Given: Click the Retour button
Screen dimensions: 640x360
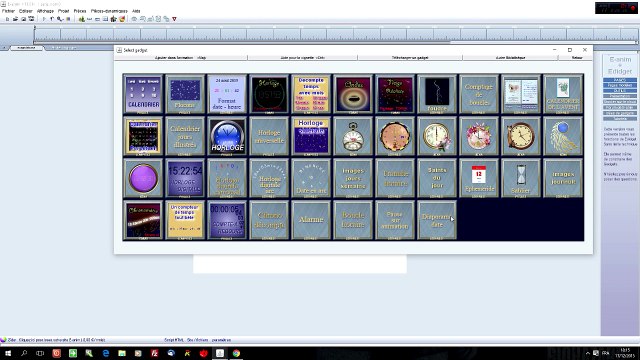Looking at the screenshot, I should coord(576,58).
